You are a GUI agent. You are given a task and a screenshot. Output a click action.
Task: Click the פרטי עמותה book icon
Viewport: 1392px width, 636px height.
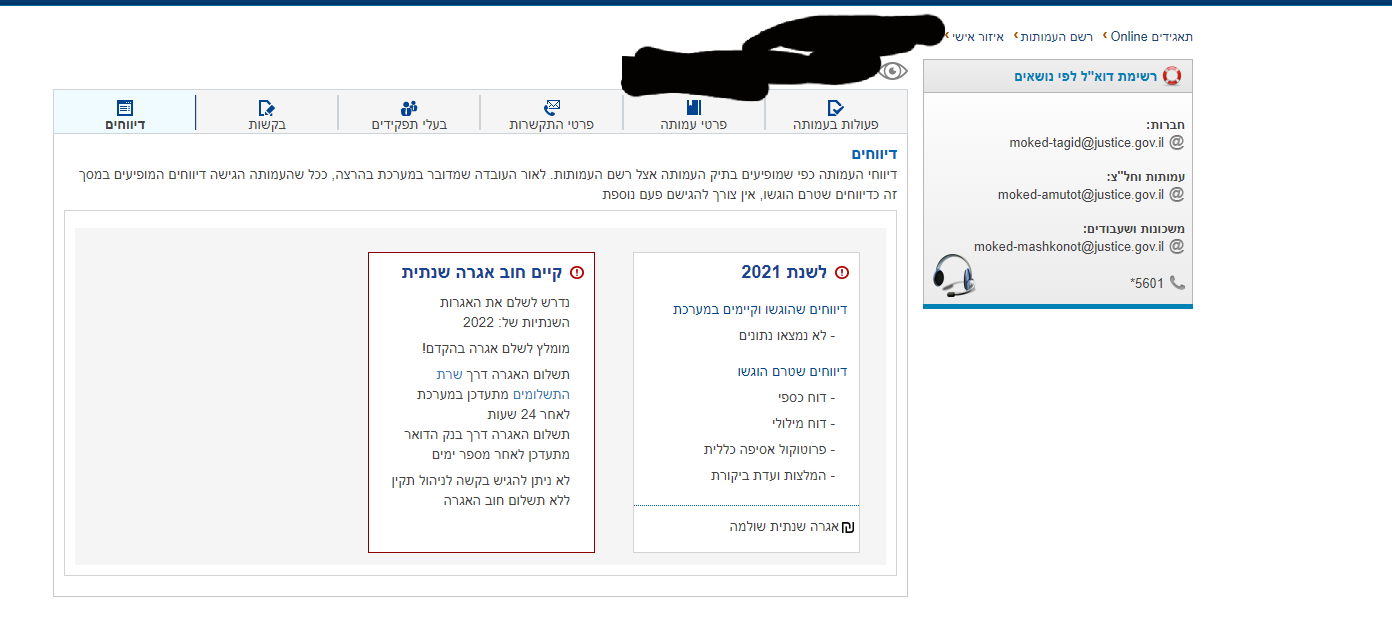[694, 107]
